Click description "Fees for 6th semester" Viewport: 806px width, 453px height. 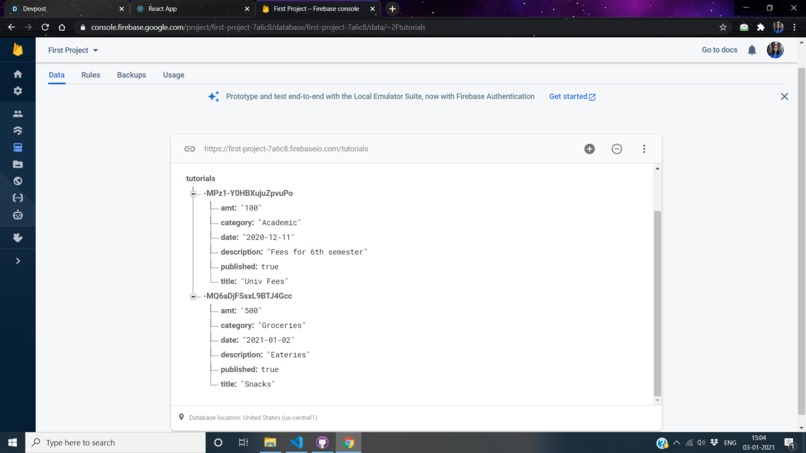coord(317,252)
